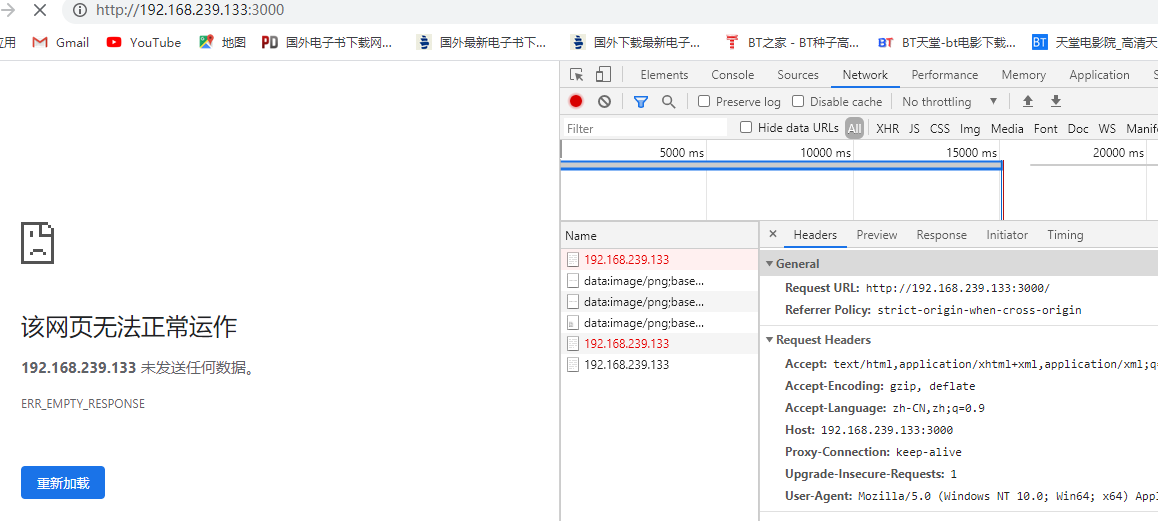Filter requests by Img
Screen dimensions: 1158x521
coord(970,129)
